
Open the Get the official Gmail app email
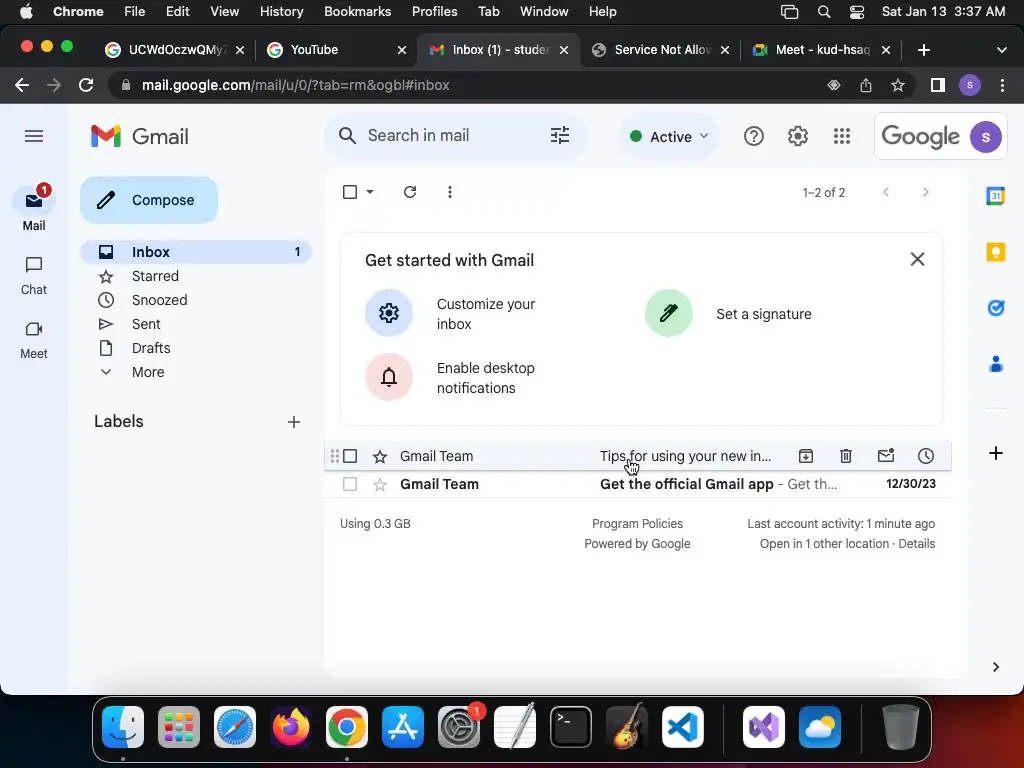coord(637,484)
